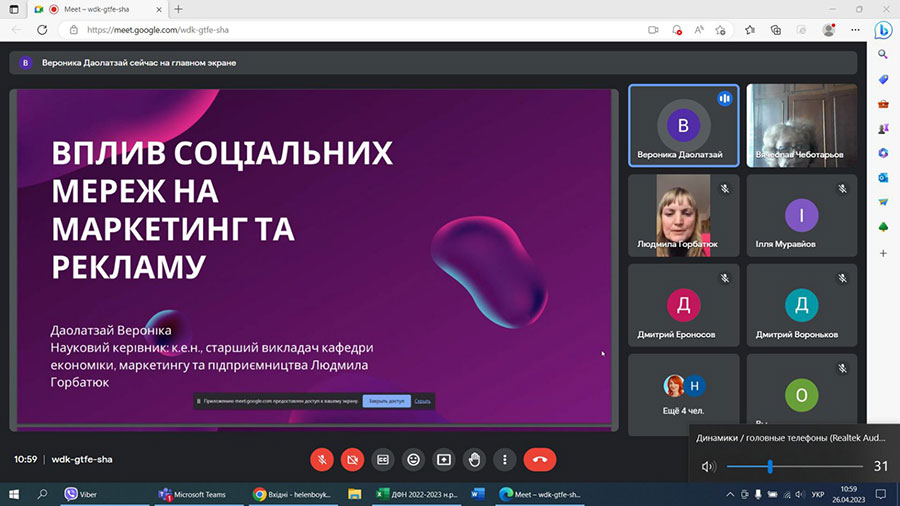Close the Meet browser tab
The height and width of the screenshot is (506, 900).
tap(159, 9)
